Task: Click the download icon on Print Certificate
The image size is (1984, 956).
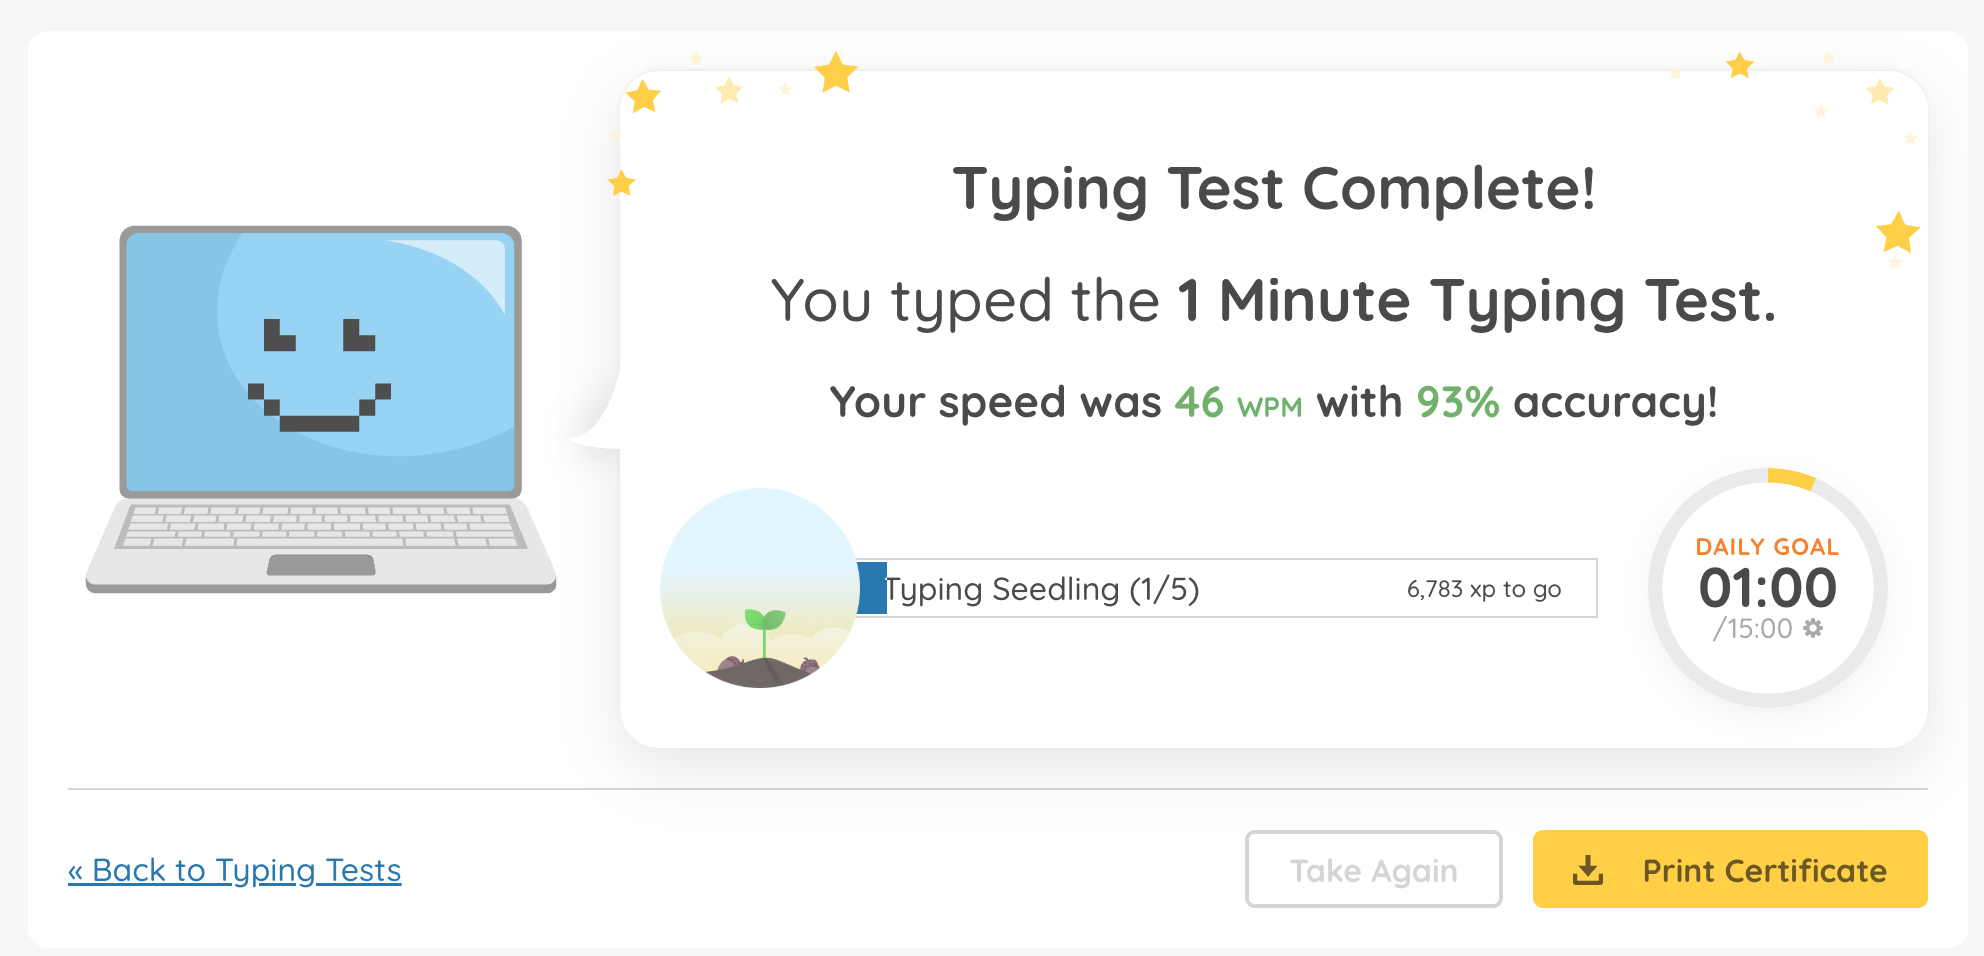Action: coord(1587,870)
